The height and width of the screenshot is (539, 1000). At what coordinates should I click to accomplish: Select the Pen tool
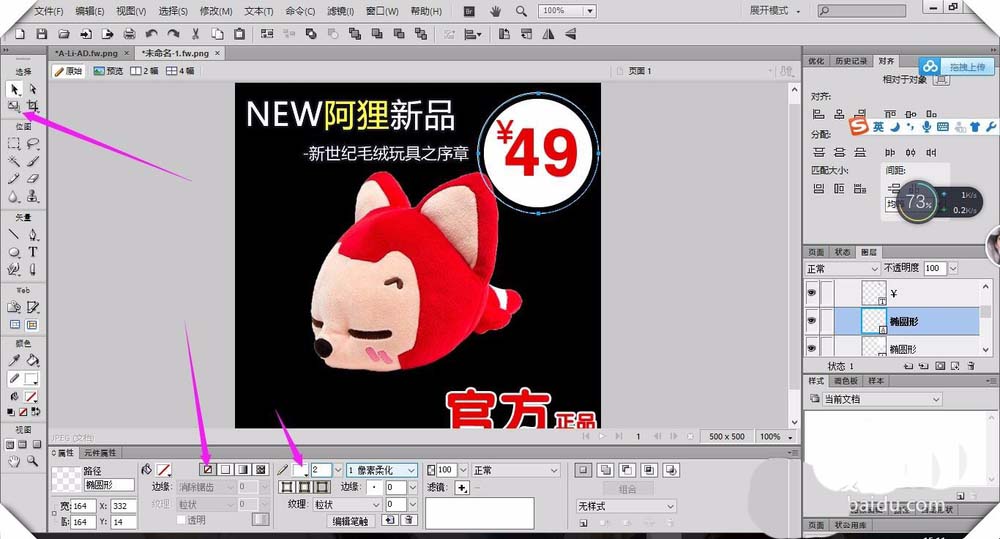(33, 236)
